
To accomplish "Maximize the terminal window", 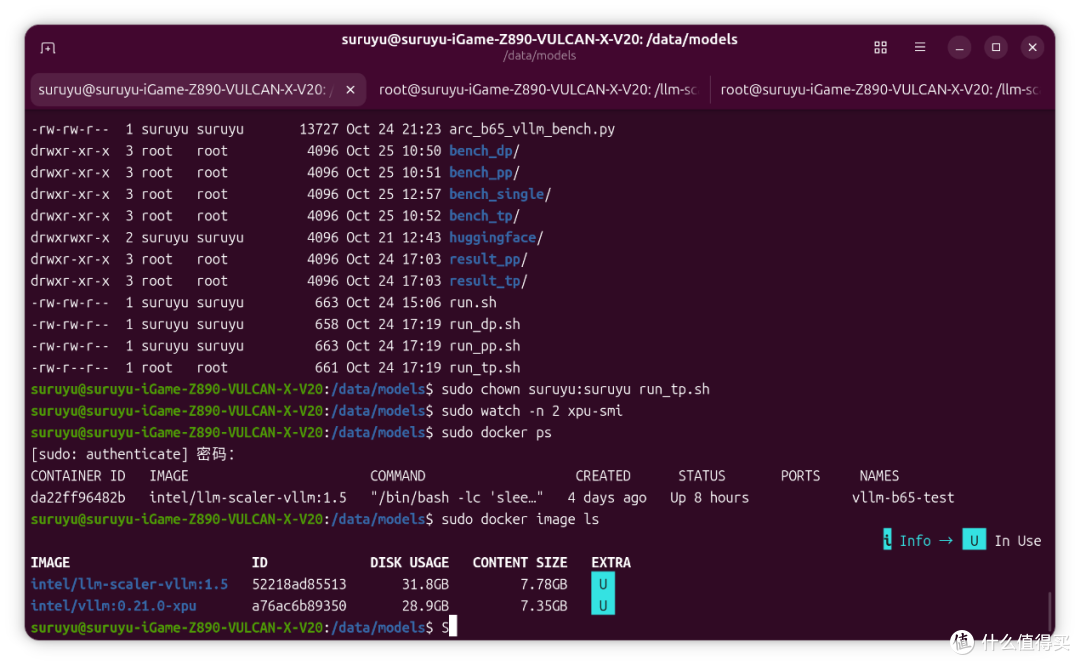I will (x=995, y=48).
